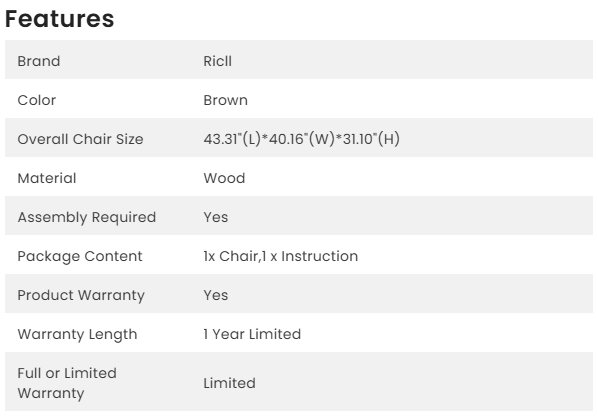Image resolution: width=598 pixels, height=416 pixels.
Task: Select the Overall Chair Size label
Action: coord(80,139)
